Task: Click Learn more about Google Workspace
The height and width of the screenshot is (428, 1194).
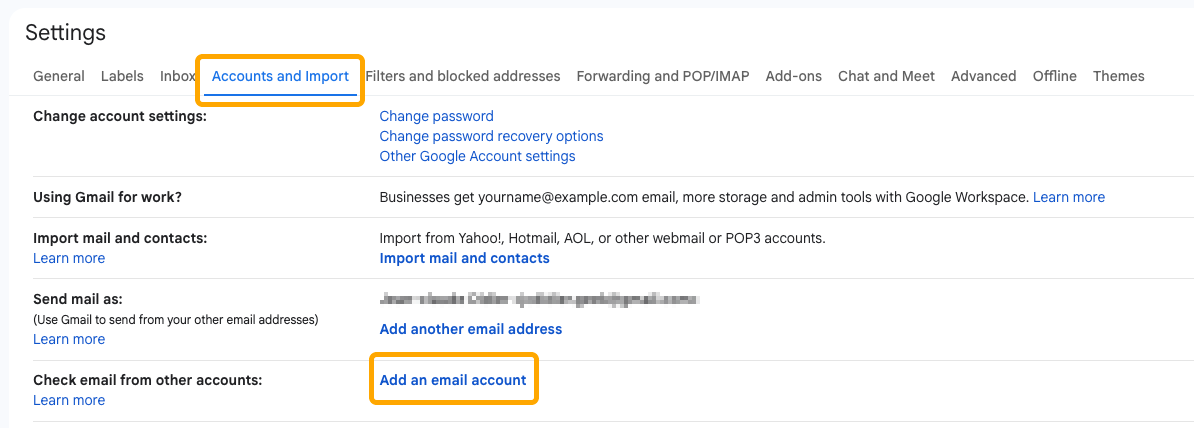Action: click(x=1068, y=197)
